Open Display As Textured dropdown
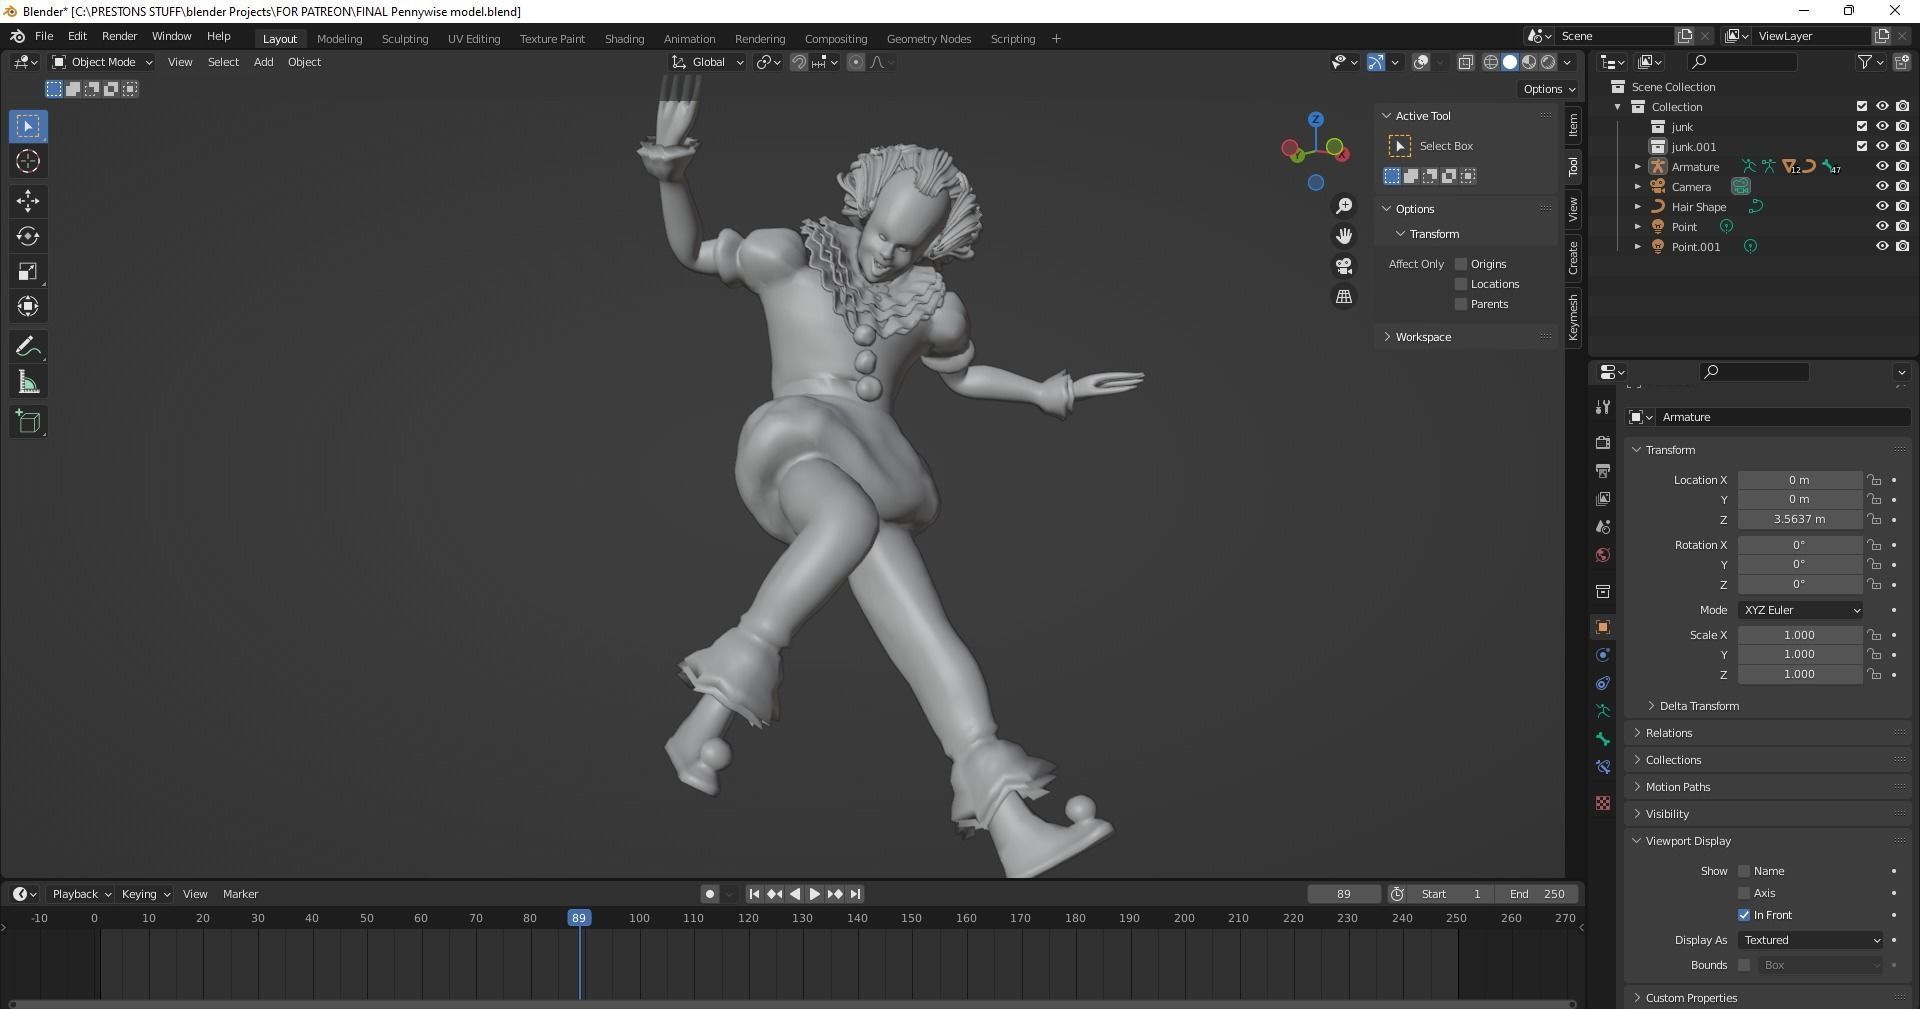 click(1812, 940)
